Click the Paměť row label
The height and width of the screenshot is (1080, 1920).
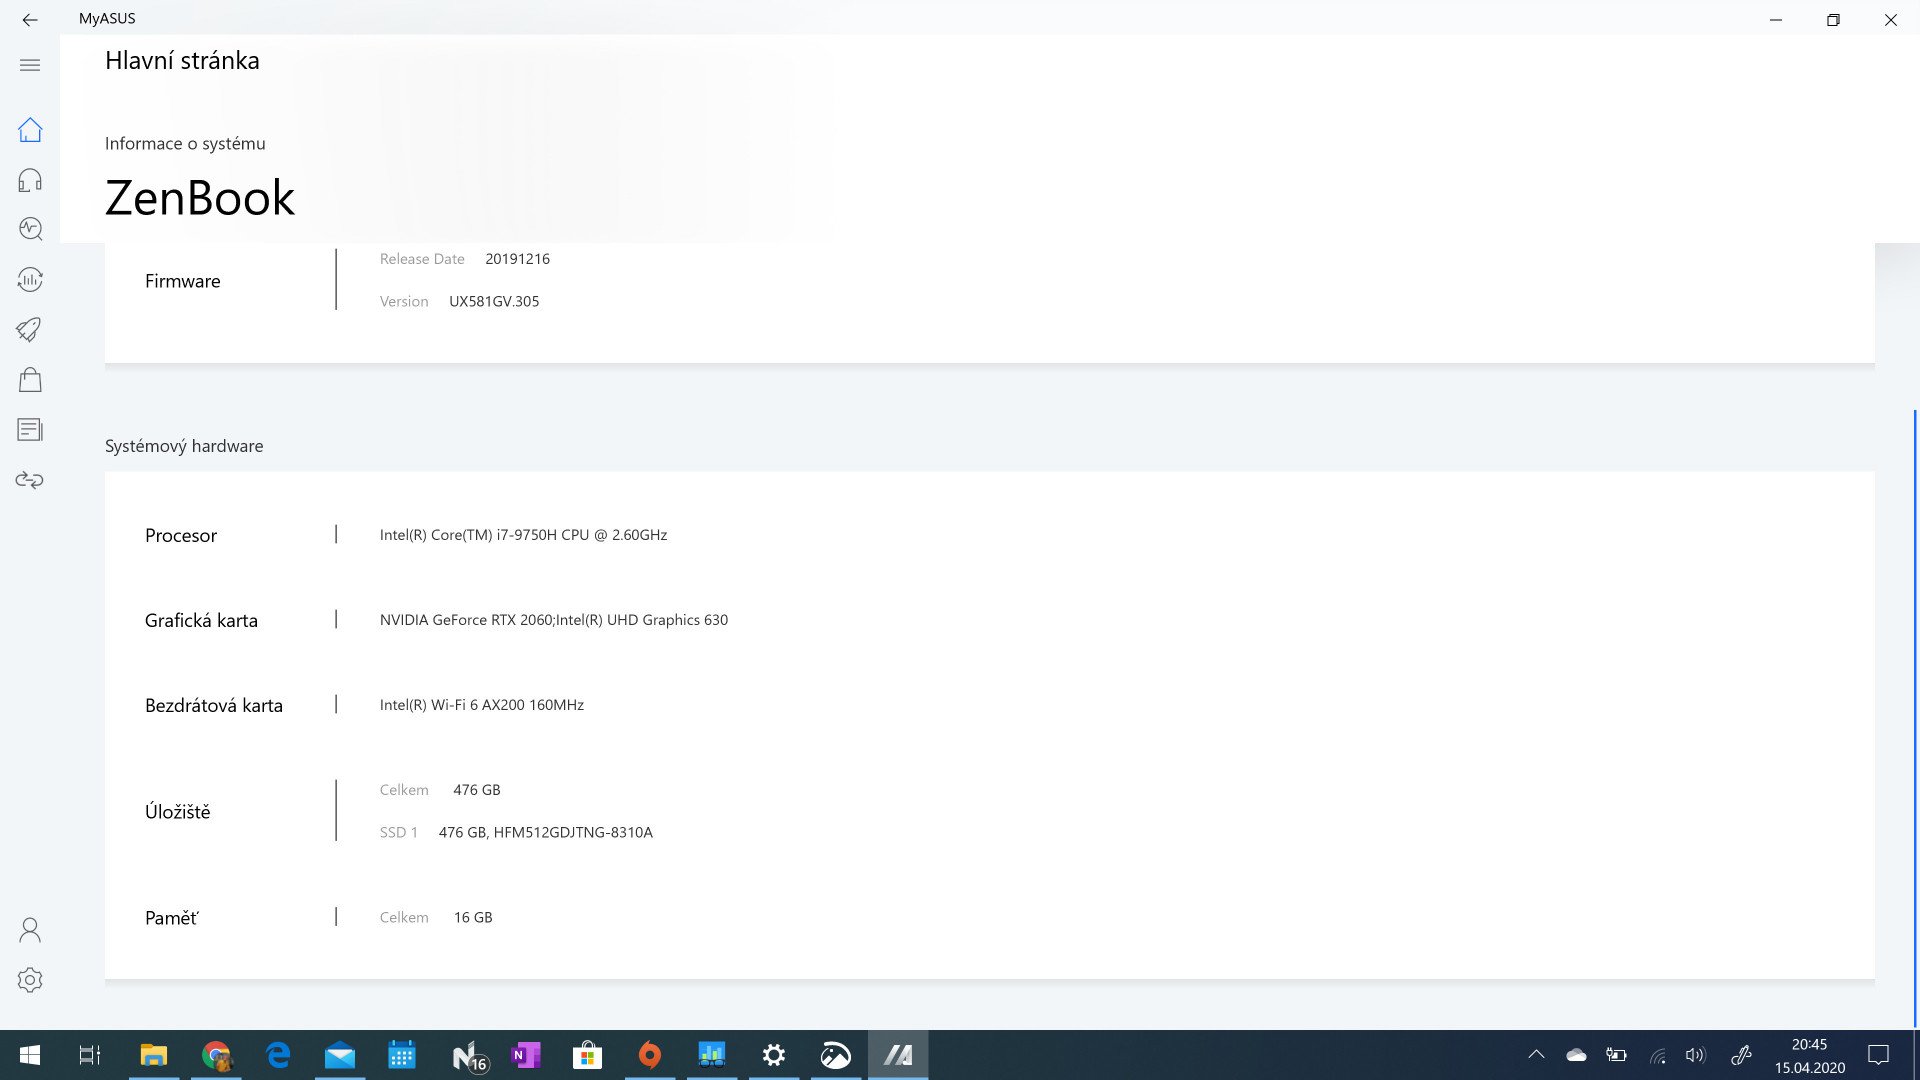[x=172, y=917]
